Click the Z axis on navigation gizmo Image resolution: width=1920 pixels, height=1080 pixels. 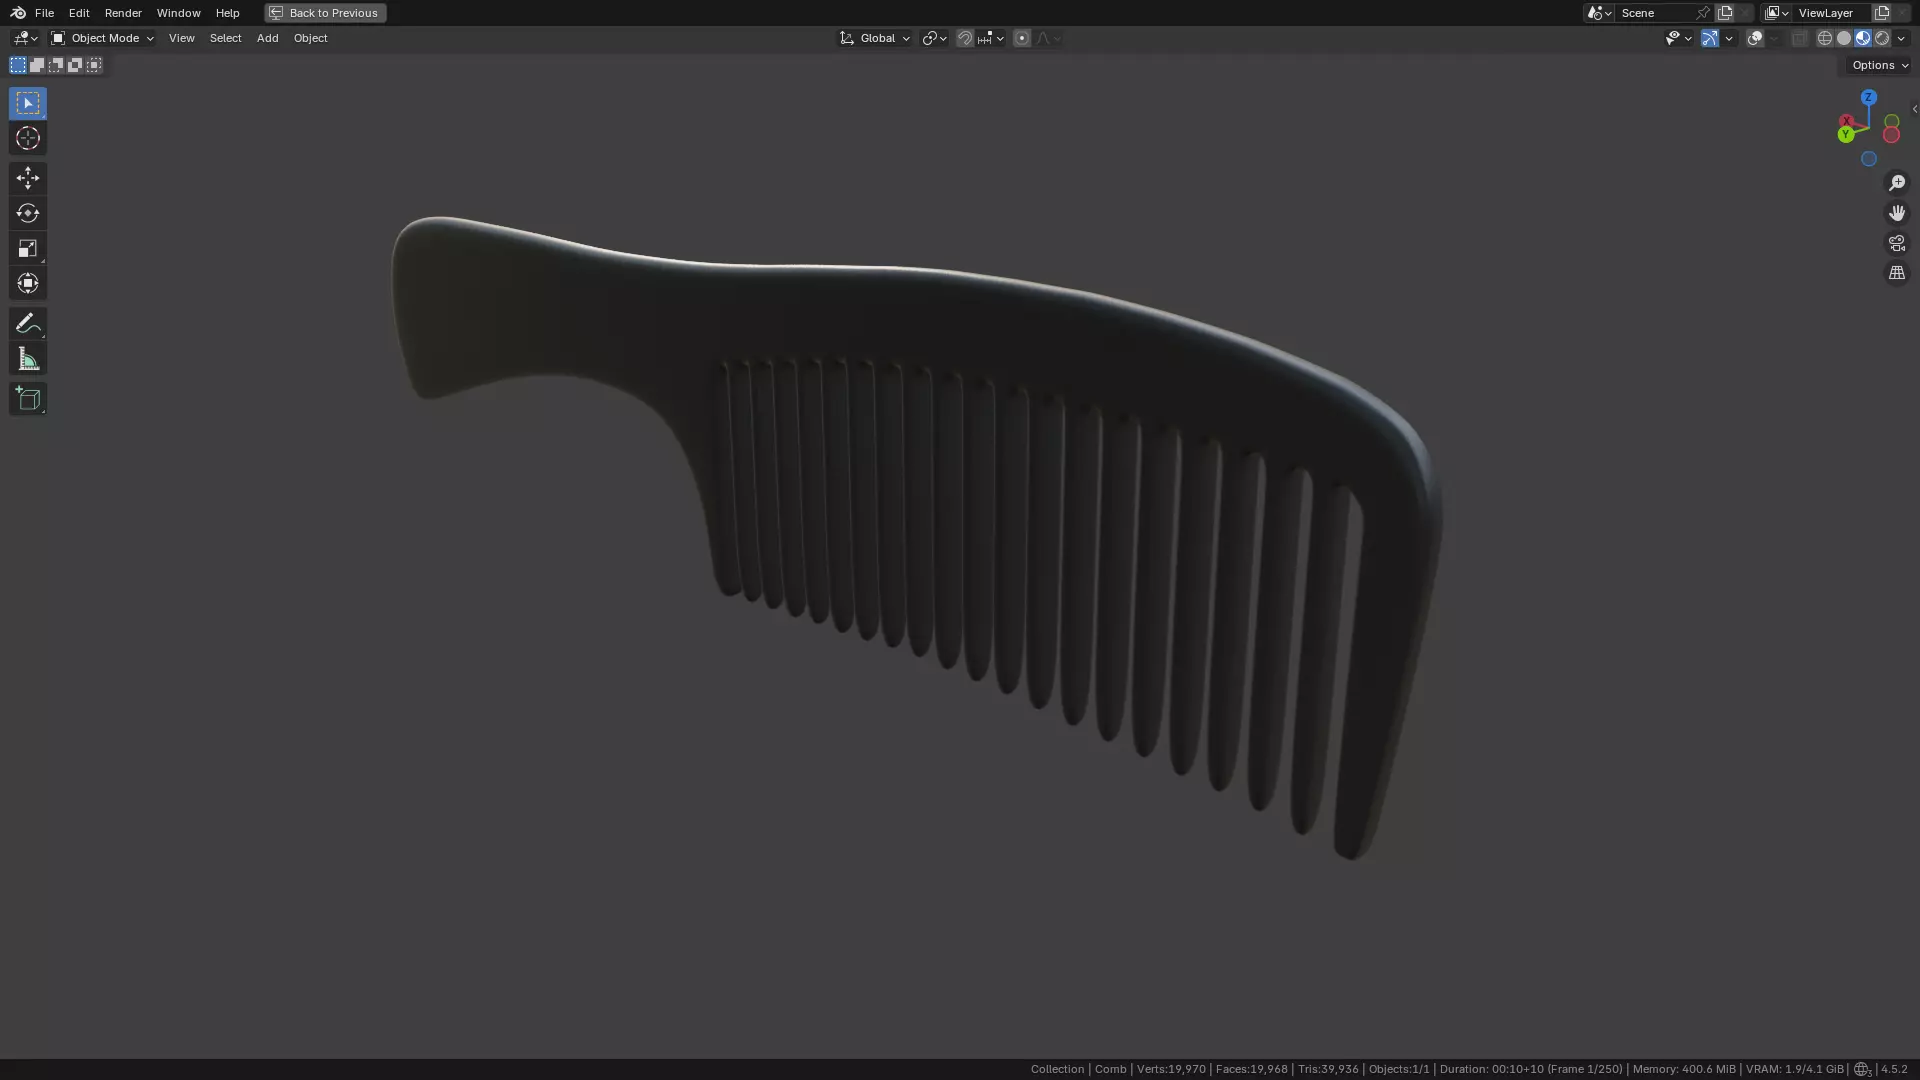point(1868,98)
